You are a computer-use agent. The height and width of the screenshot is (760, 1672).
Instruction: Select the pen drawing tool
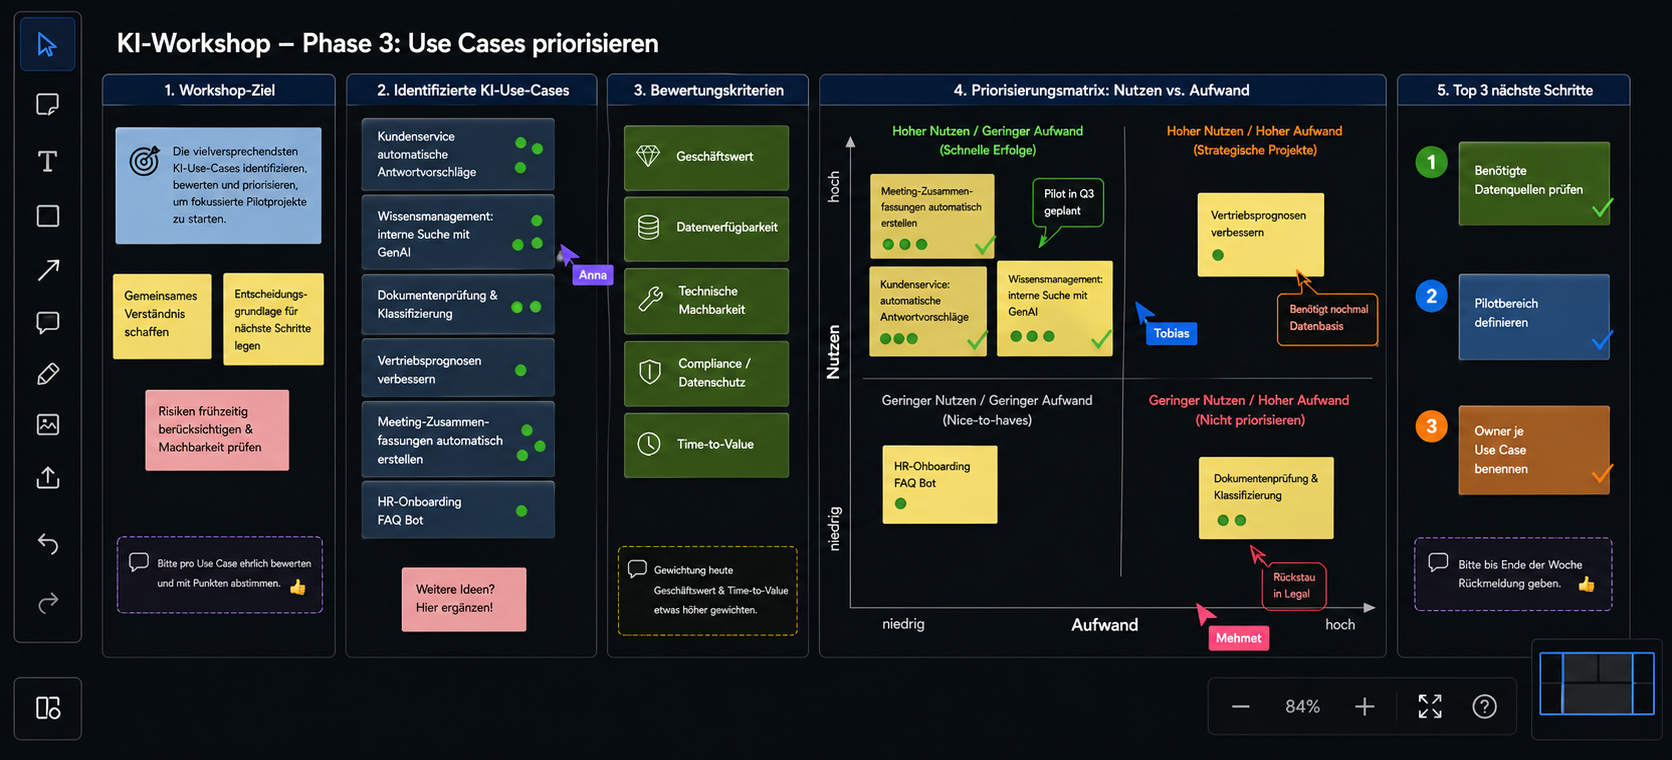pos(47,374)
